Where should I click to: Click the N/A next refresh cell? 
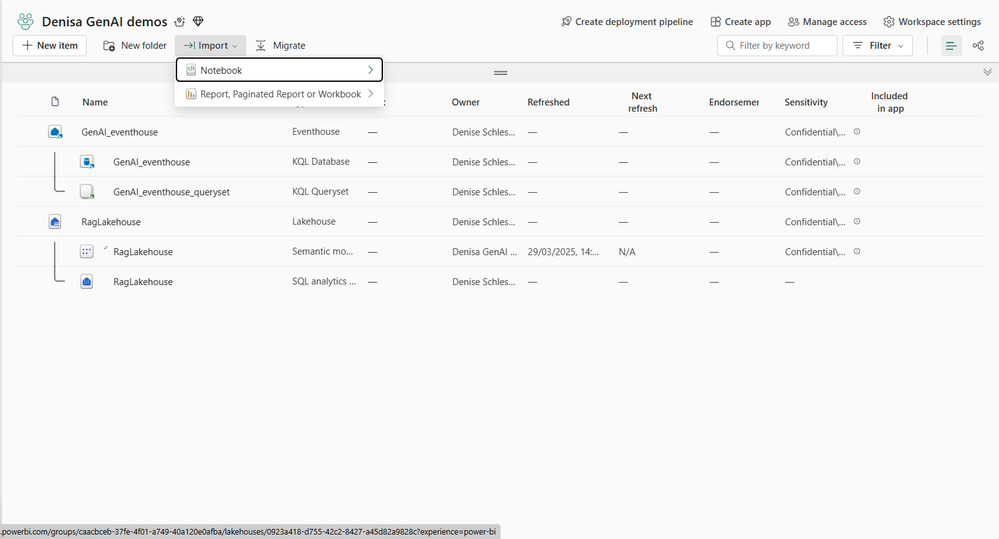pos(627,252)
